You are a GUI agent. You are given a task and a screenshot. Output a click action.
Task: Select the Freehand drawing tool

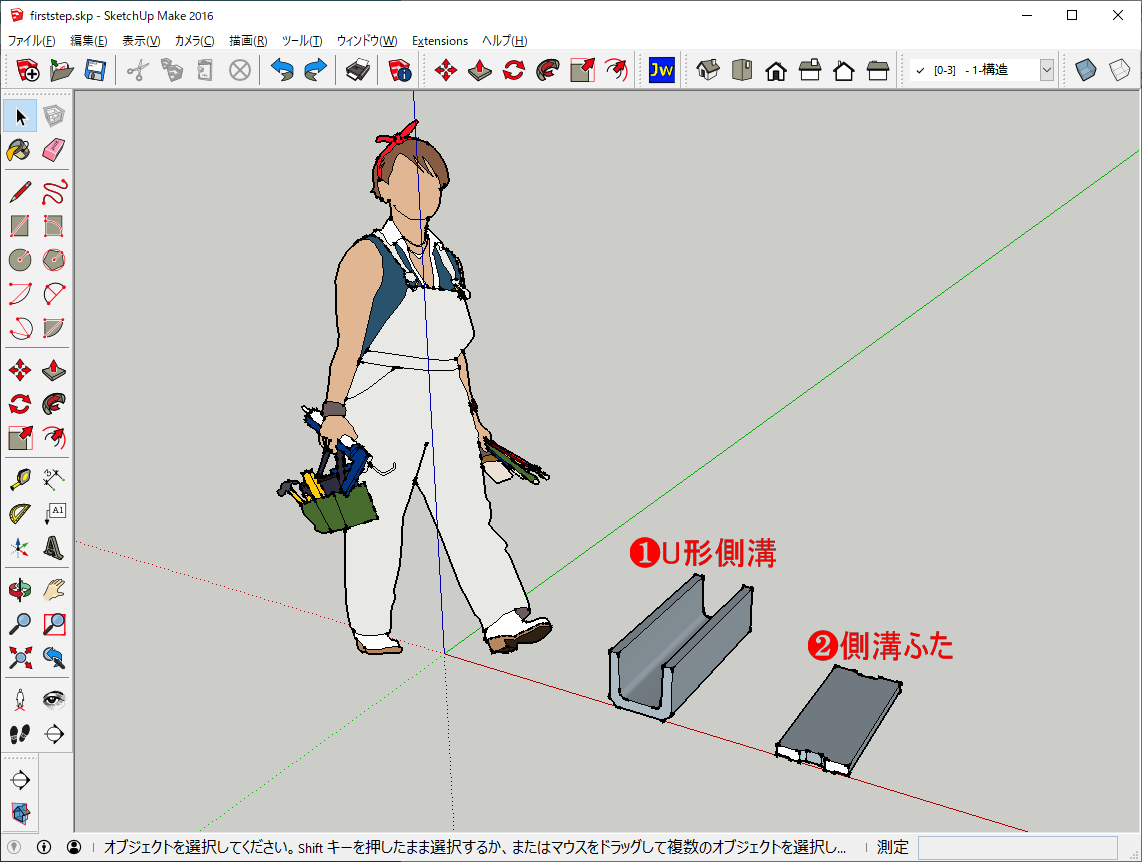coord(54,192)
